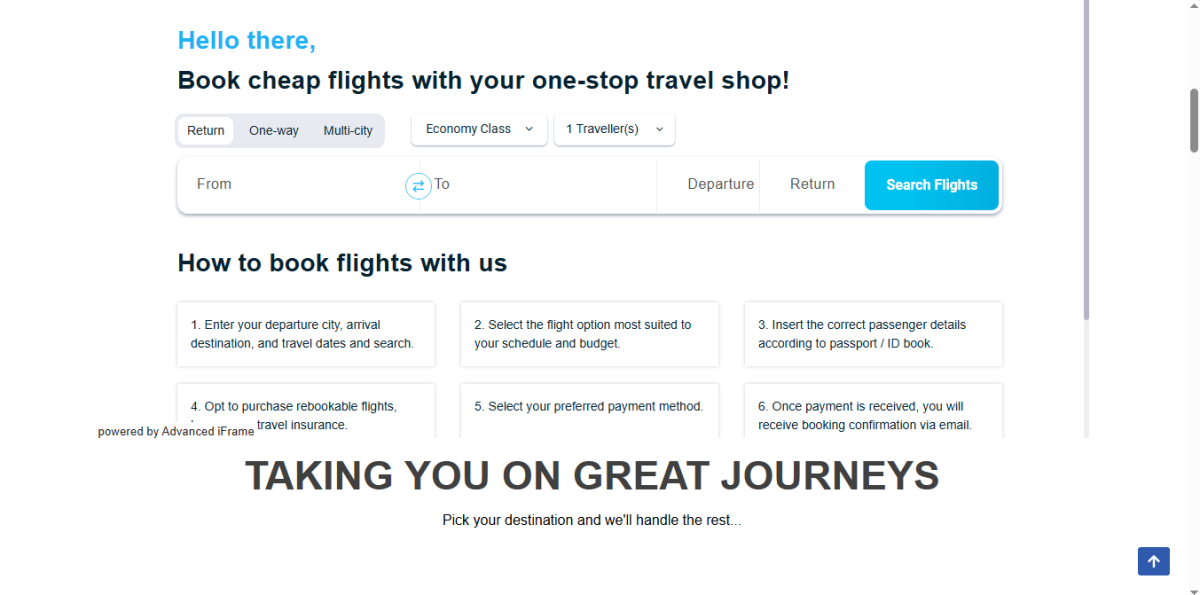Click the booking widget's inner scrollbar
This screenshot has height=595, width=1200.
point(1086,160)
